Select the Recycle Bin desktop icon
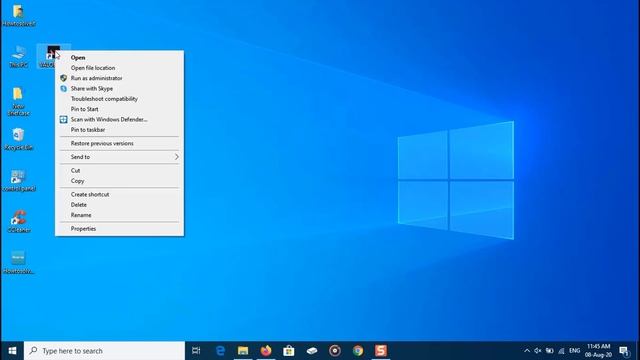This screenshot has width=640, height=360. click(x=18, y=139)
